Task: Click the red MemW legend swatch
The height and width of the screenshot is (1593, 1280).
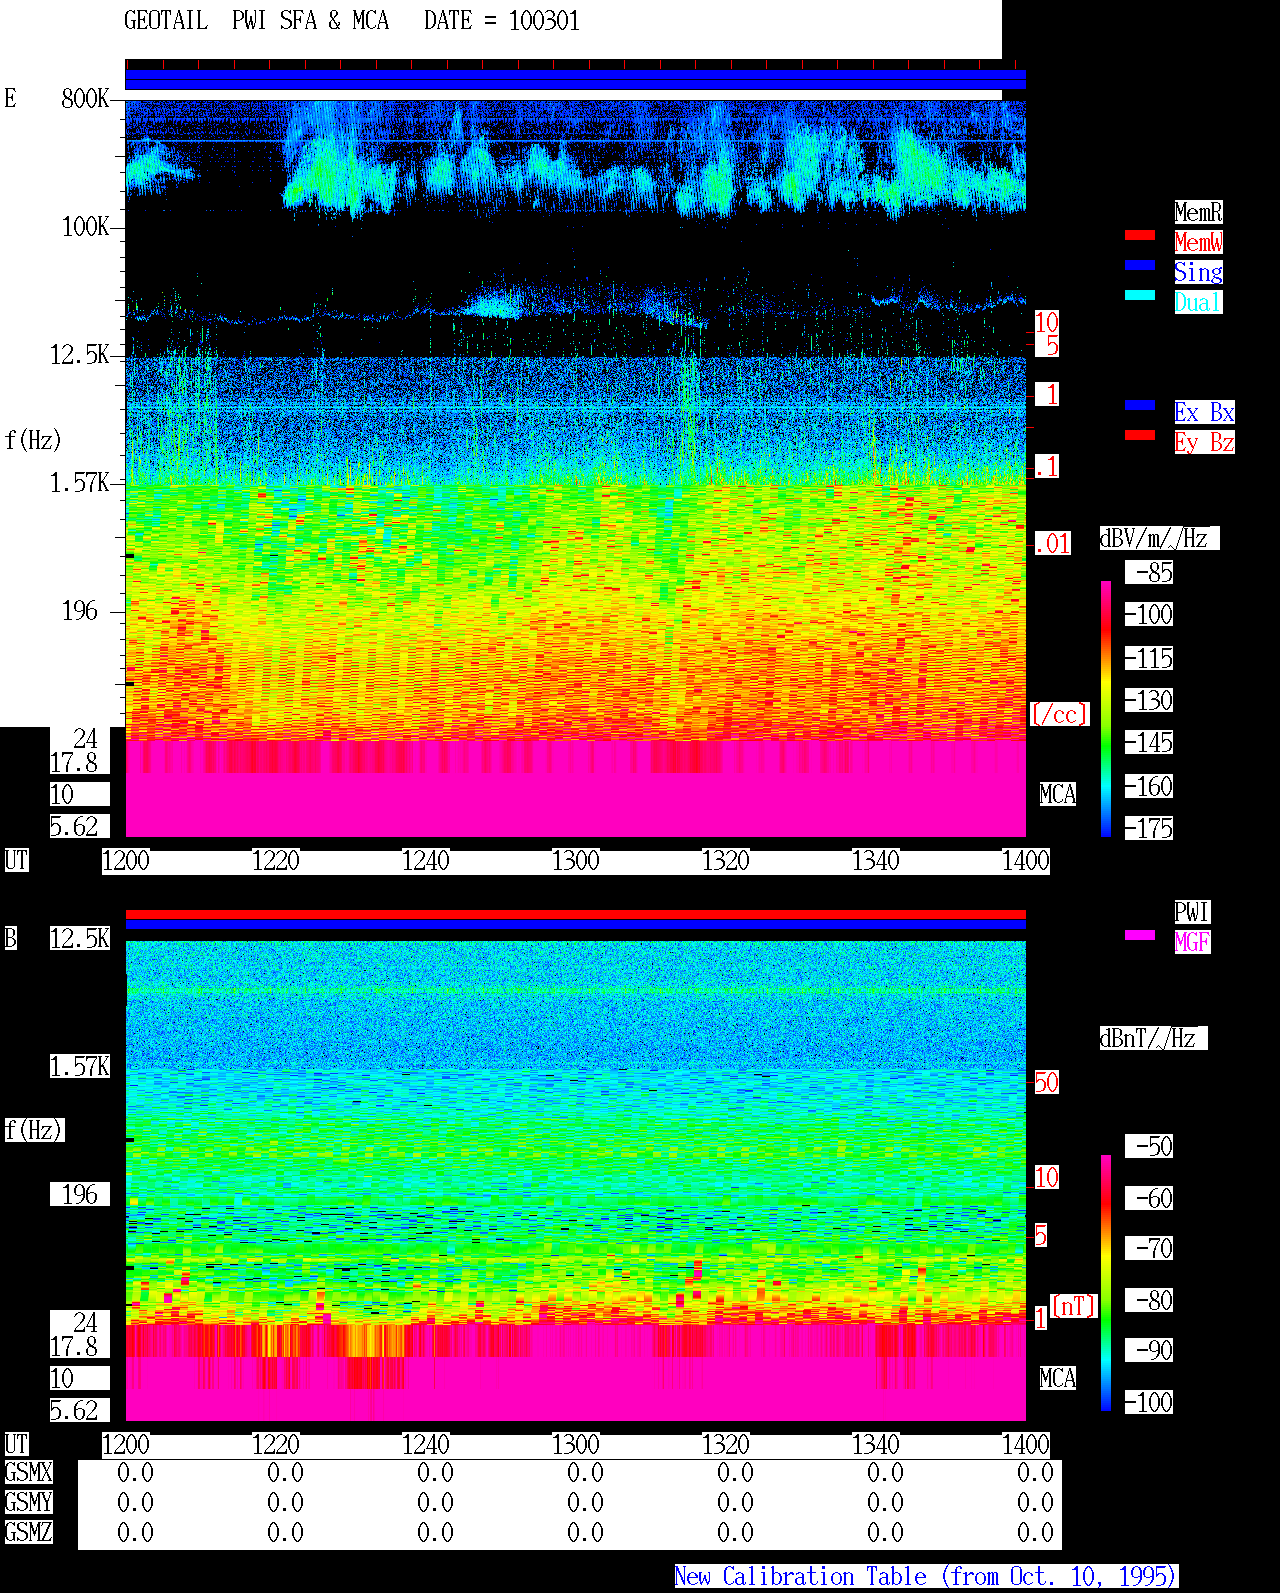Action: [x=1140, y=235]
